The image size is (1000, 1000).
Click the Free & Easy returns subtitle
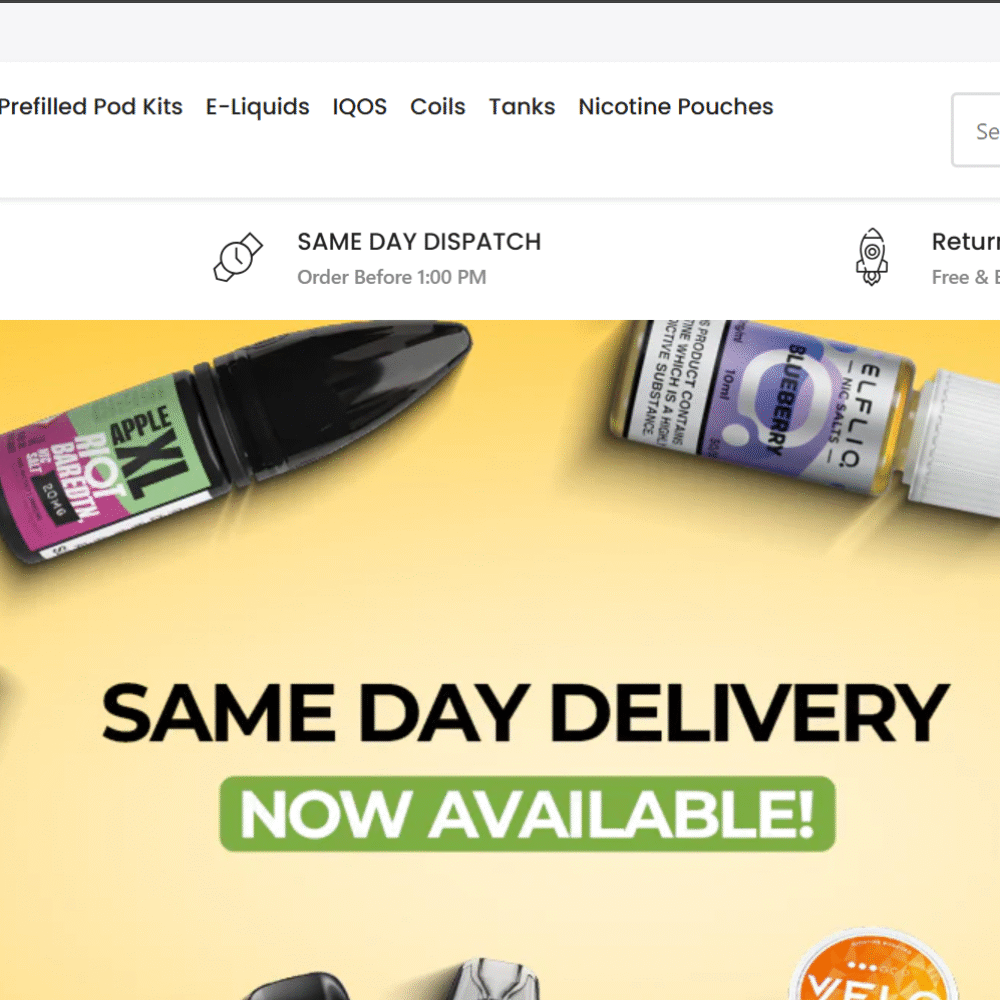point(966,277)
